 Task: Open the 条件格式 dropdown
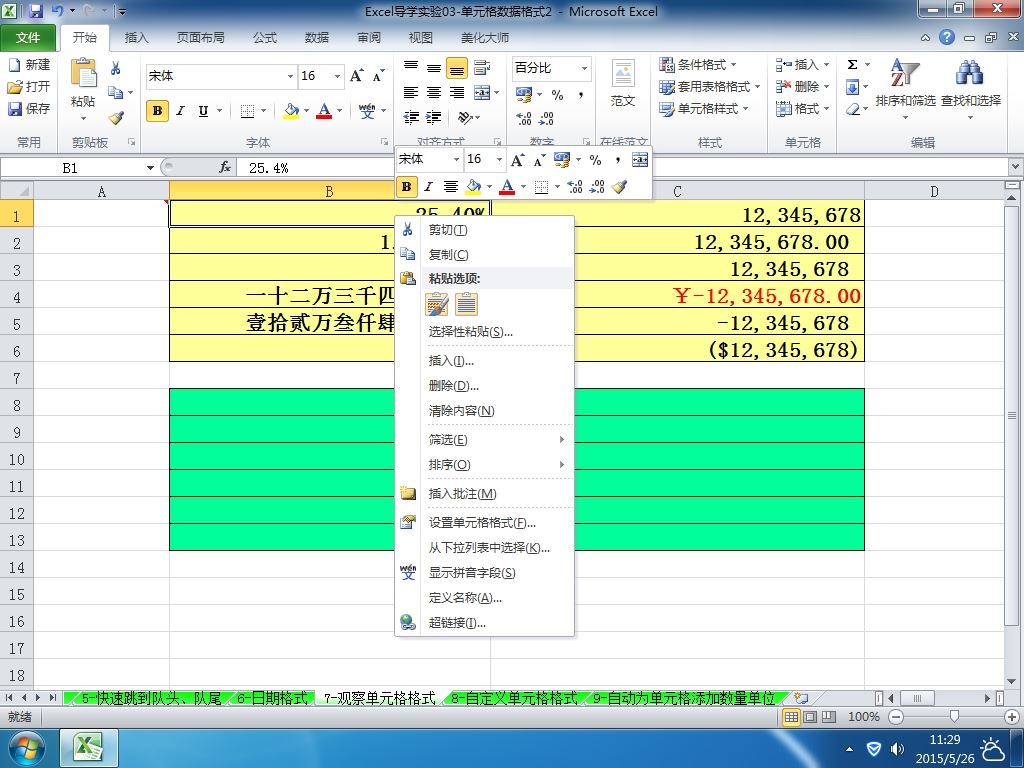pos(697,65)
